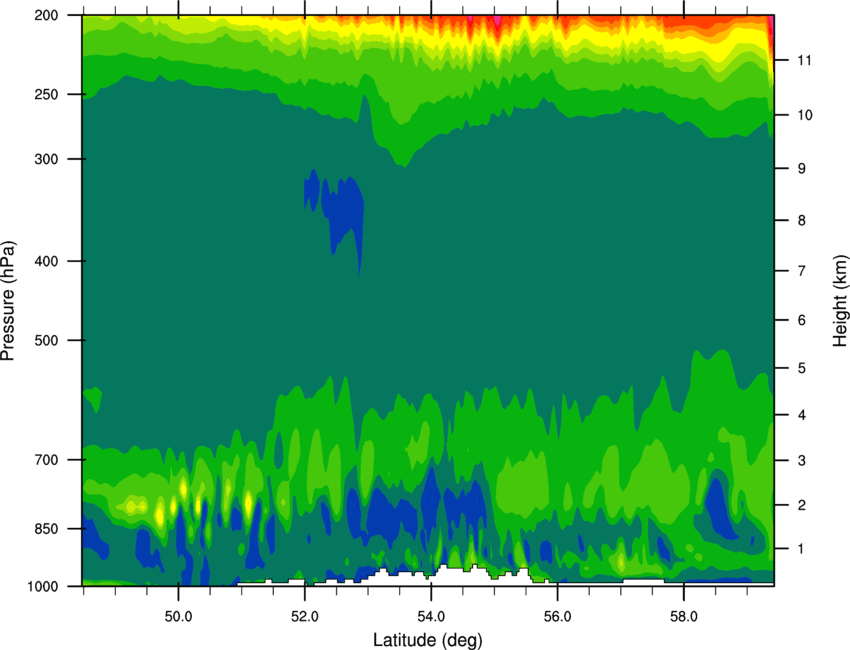Click the Latitude (deg) axis title
The width and height of the screenshot is (850, 650).
pyautogui.click(x=428, y=640)
